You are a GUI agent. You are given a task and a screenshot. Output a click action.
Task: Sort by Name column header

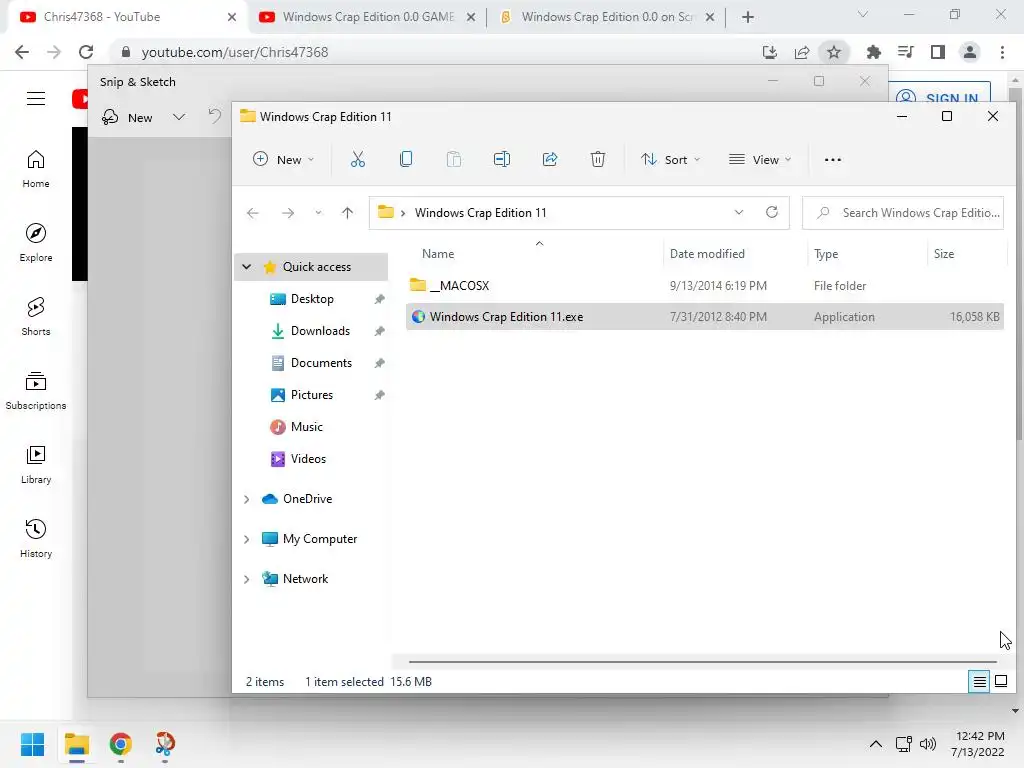438,253
